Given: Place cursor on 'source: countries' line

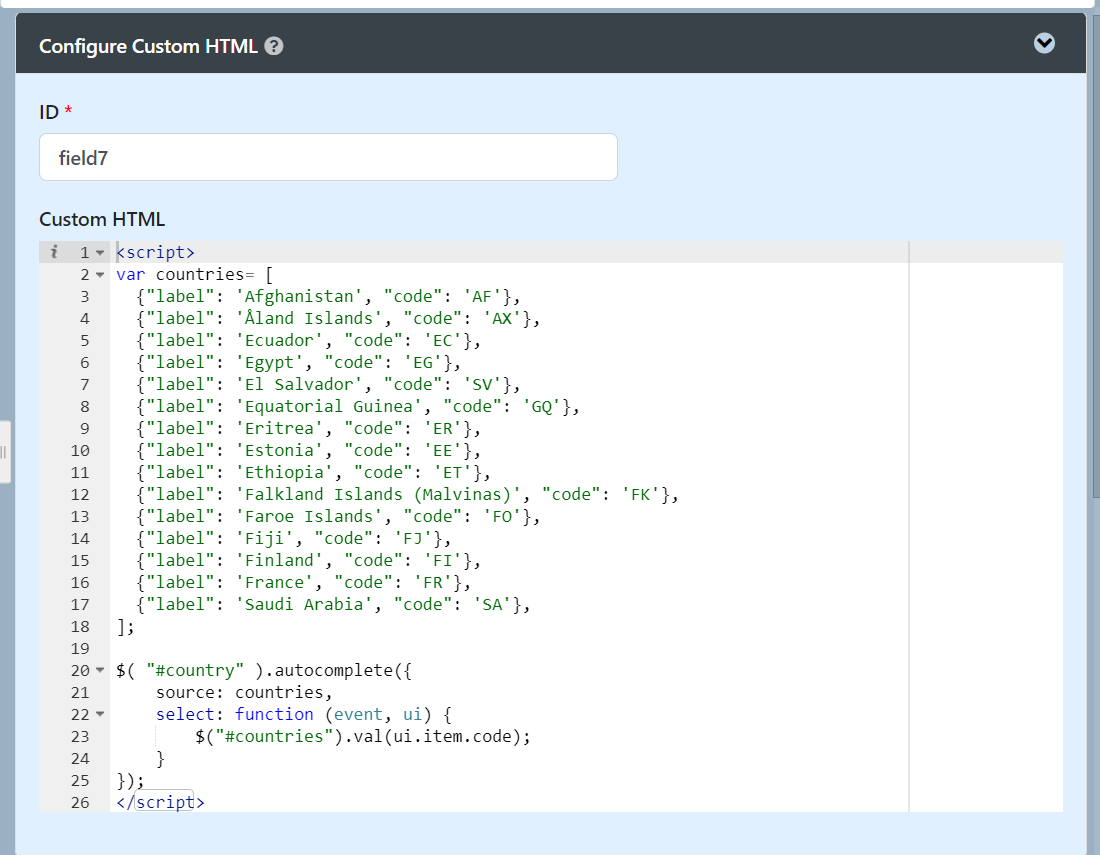Looking at the screenshot, I should pos(243,692).
